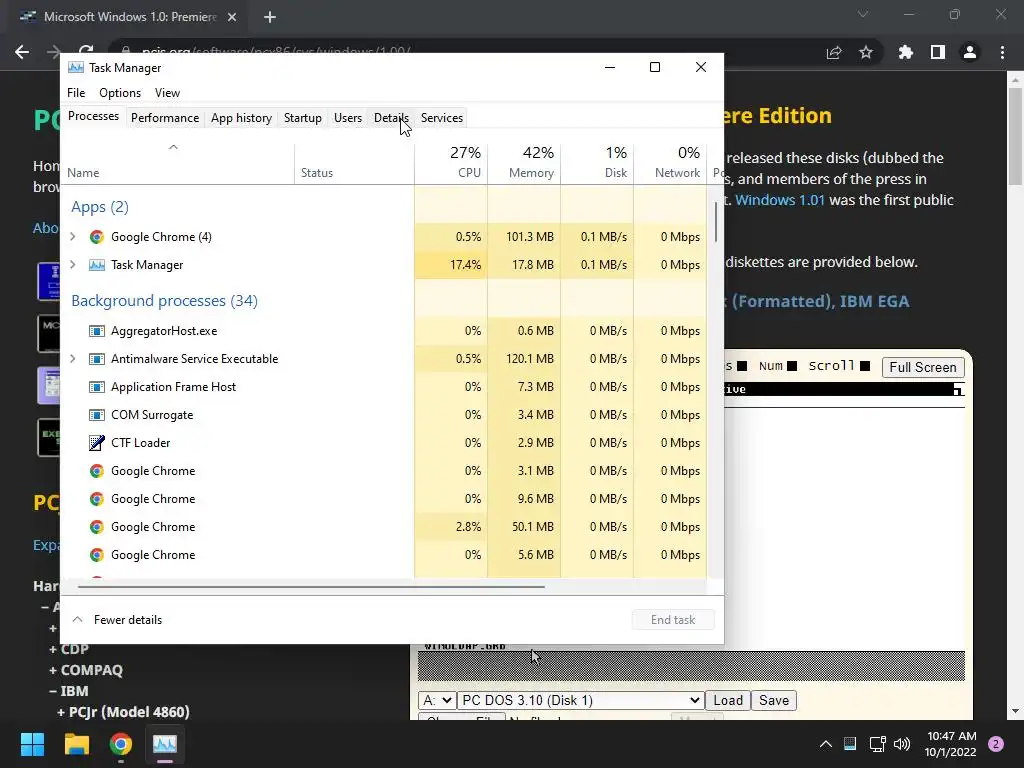Image resolution: width=1024 pixels, height=768 pixels.
Task: Open the PC DOS 3.10 (Disk 1) dropdown
Action: [x=581, y=700]
